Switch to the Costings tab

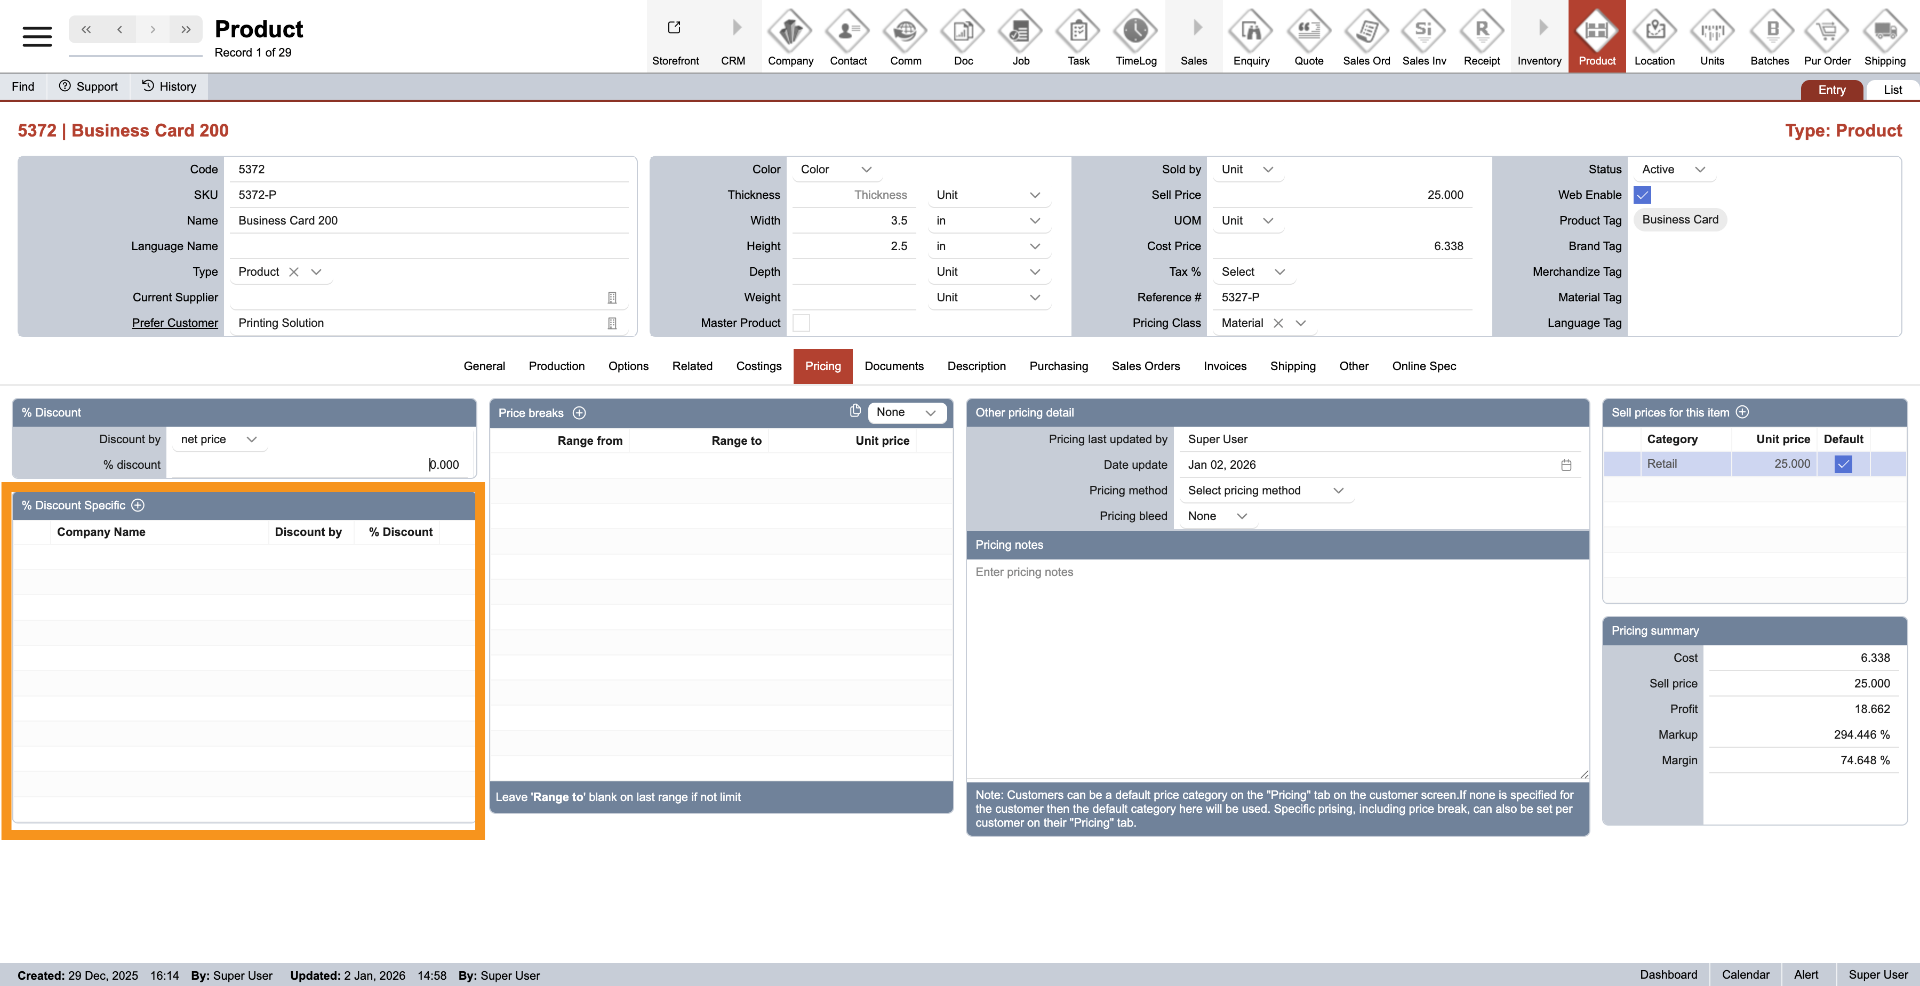point(758,367)
